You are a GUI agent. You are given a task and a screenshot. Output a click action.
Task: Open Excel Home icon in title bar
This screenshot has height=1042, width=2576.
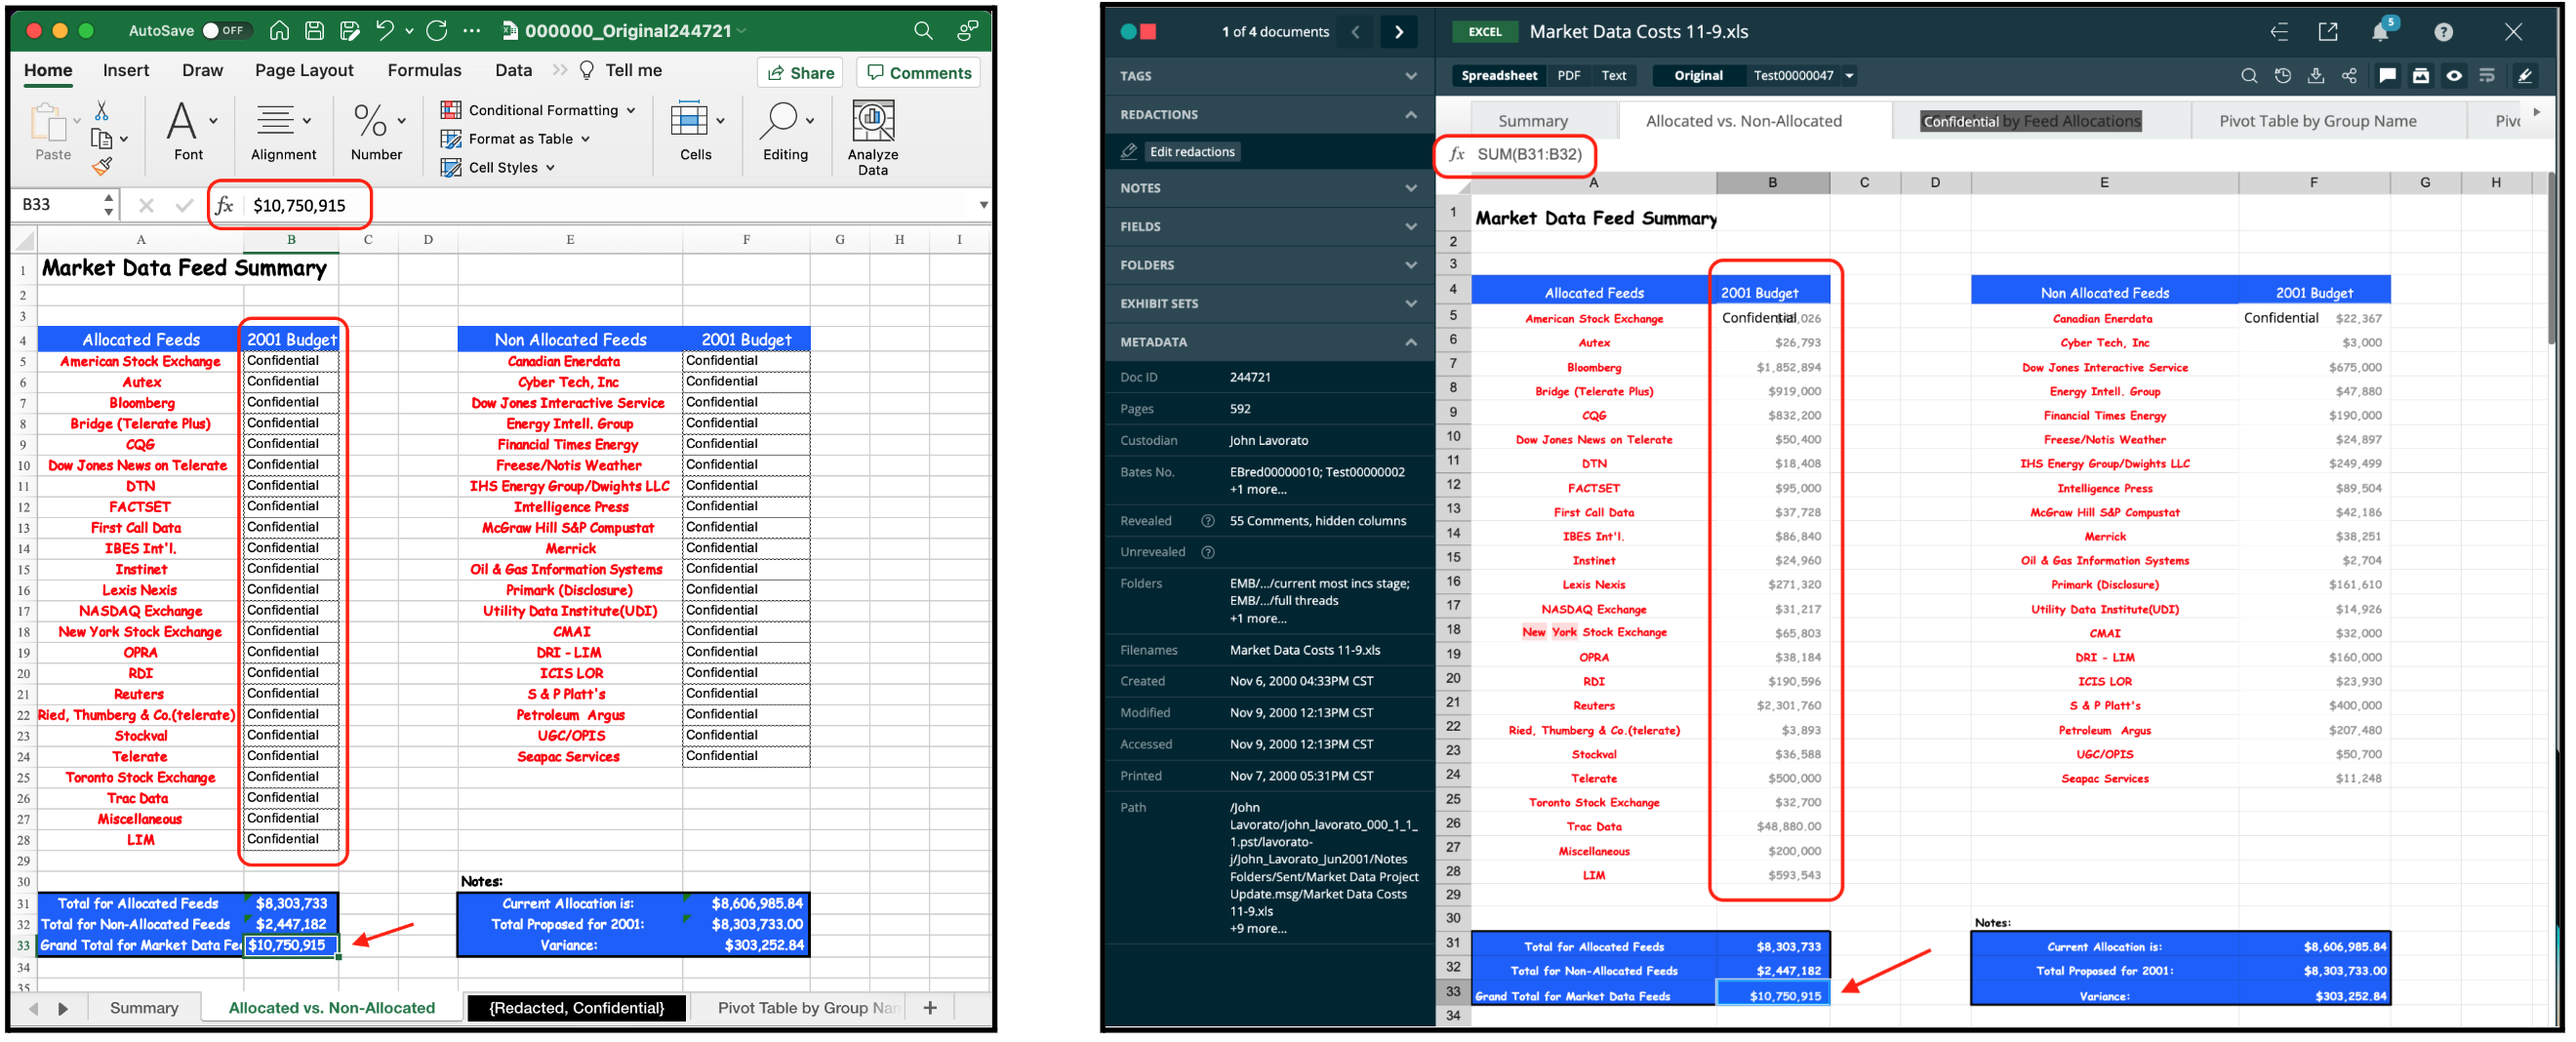pos(279,31)
